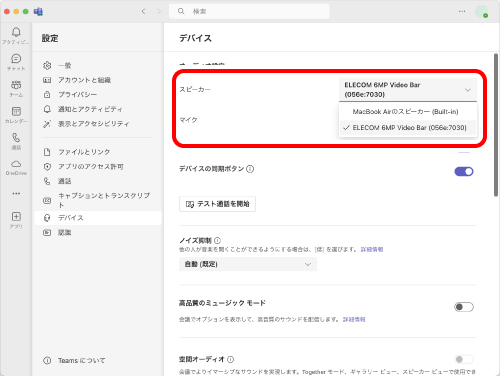The height and width of the screenshot is (376, 500).
Task: Click the マイク label
Action: click(188, 120)
